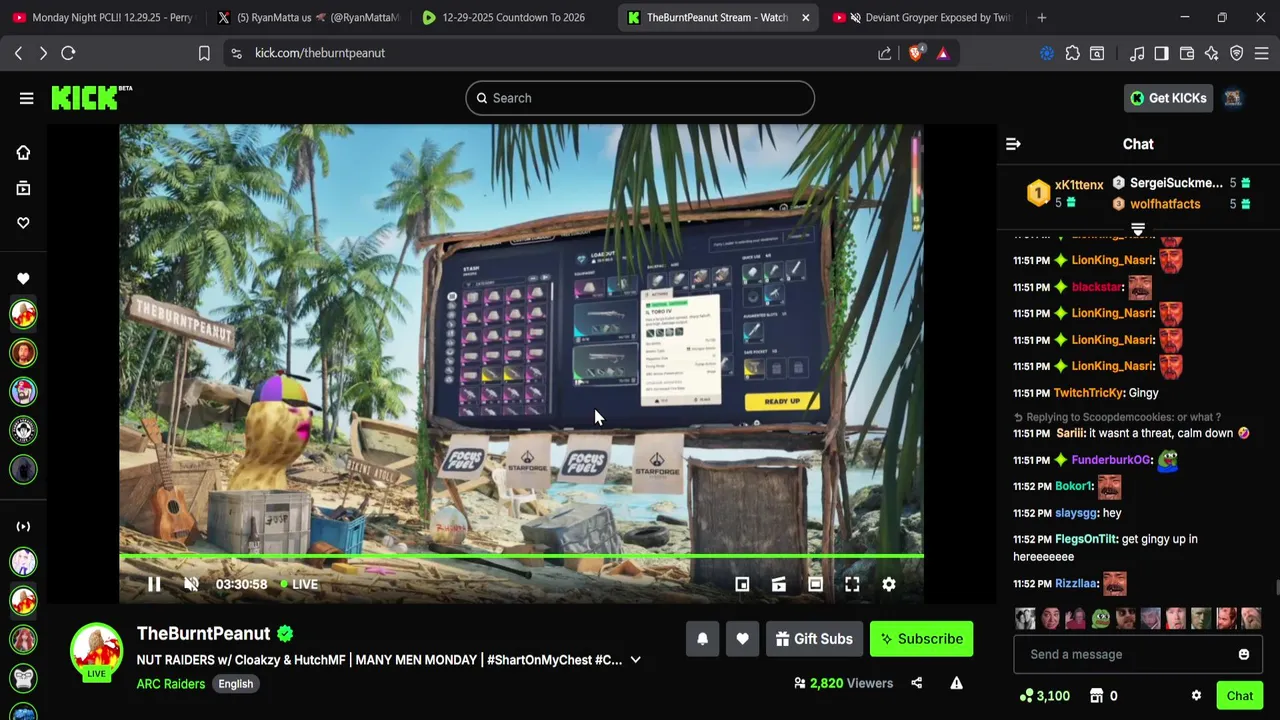Open the ARC Raiders category link

(171, 684)
